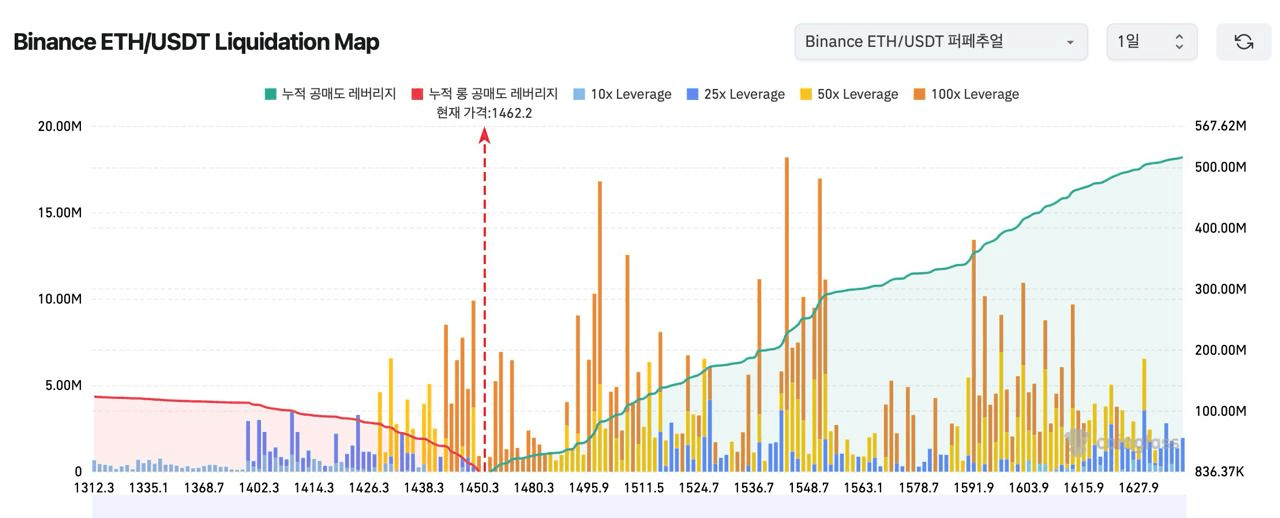
Task: Click the zoom slider bar below the x-axis
Action: click(x=638, y=508)
